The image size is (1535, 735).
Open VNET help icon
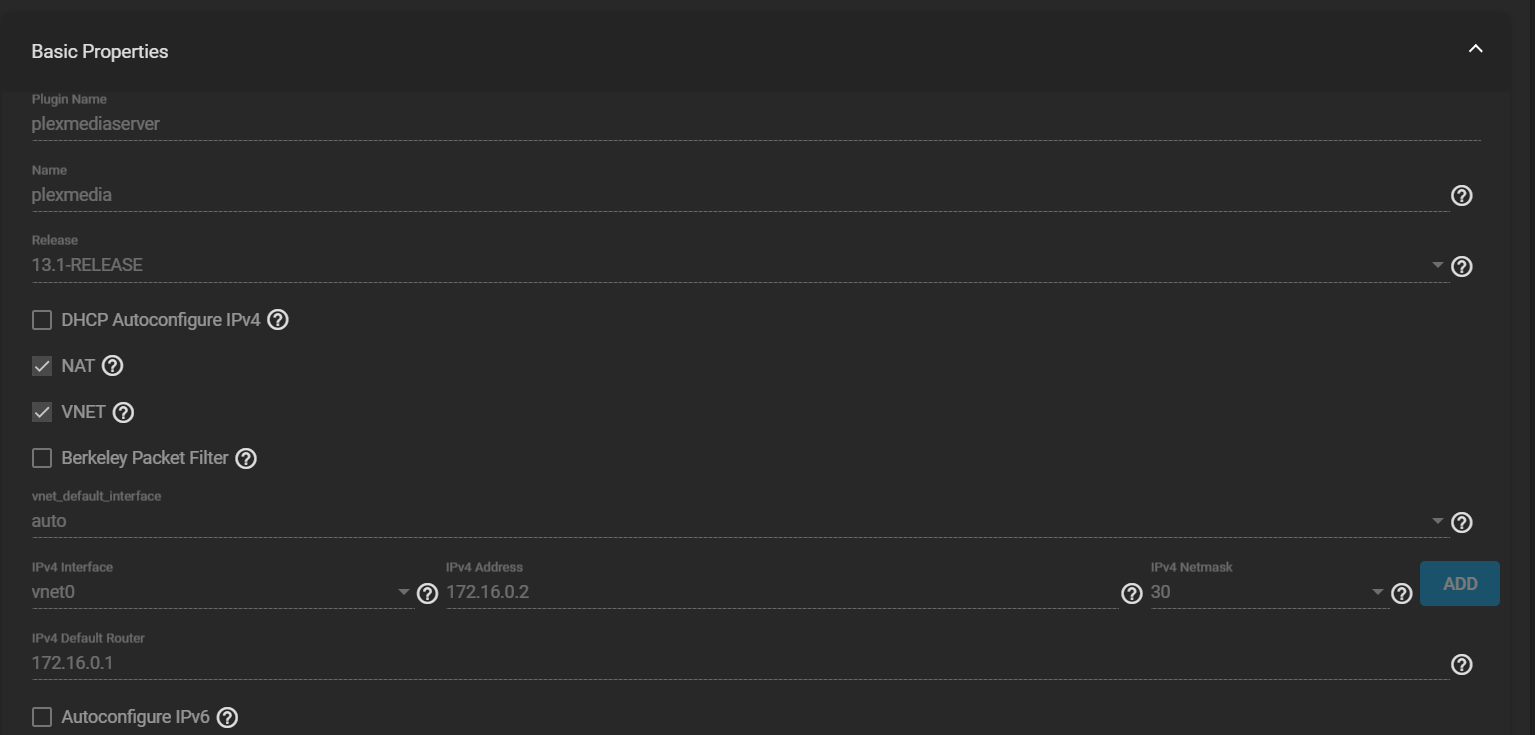pos(123,412)
